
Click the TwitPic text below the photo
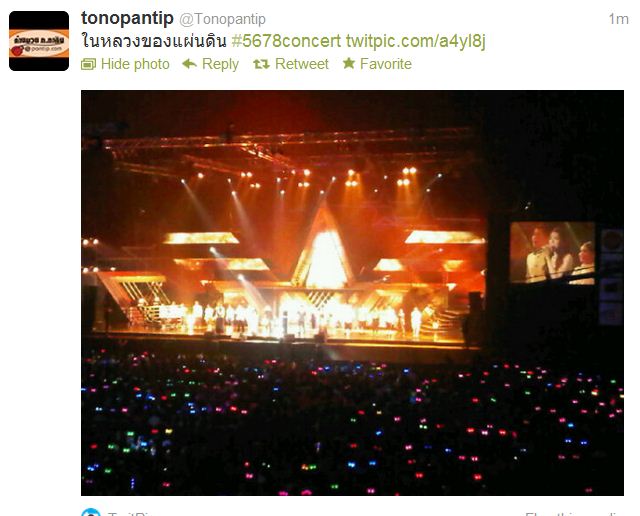click(x=130, y=513)
